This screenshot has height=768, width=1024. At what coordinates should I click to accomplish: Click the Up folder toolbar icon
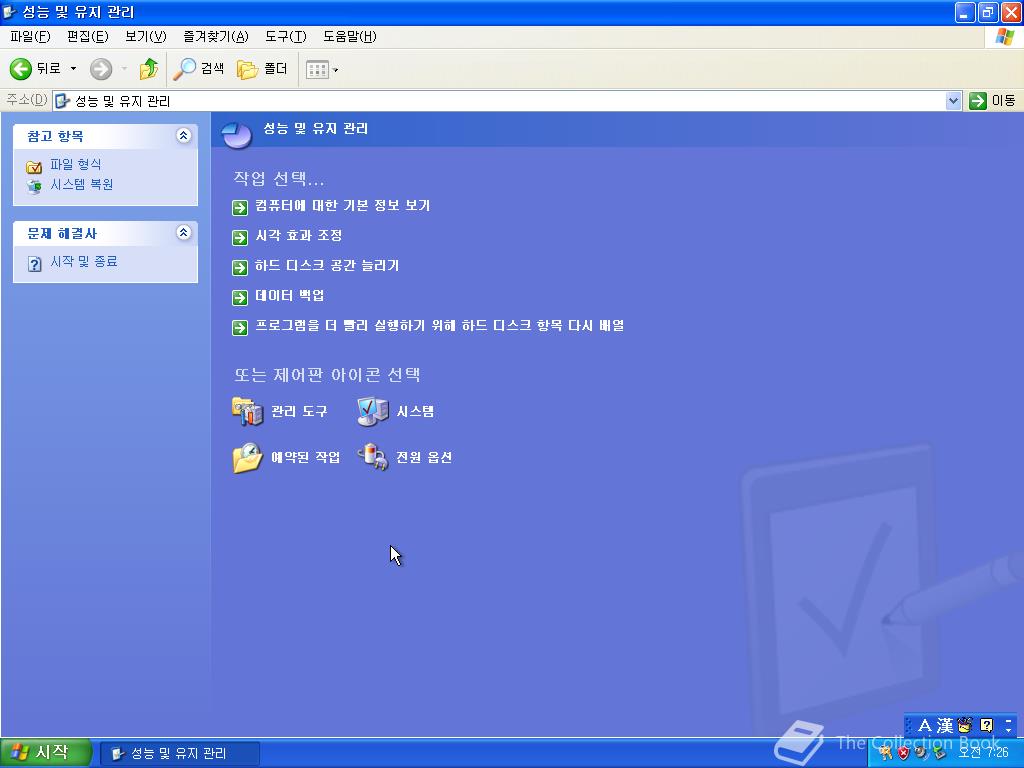point(148,69)
